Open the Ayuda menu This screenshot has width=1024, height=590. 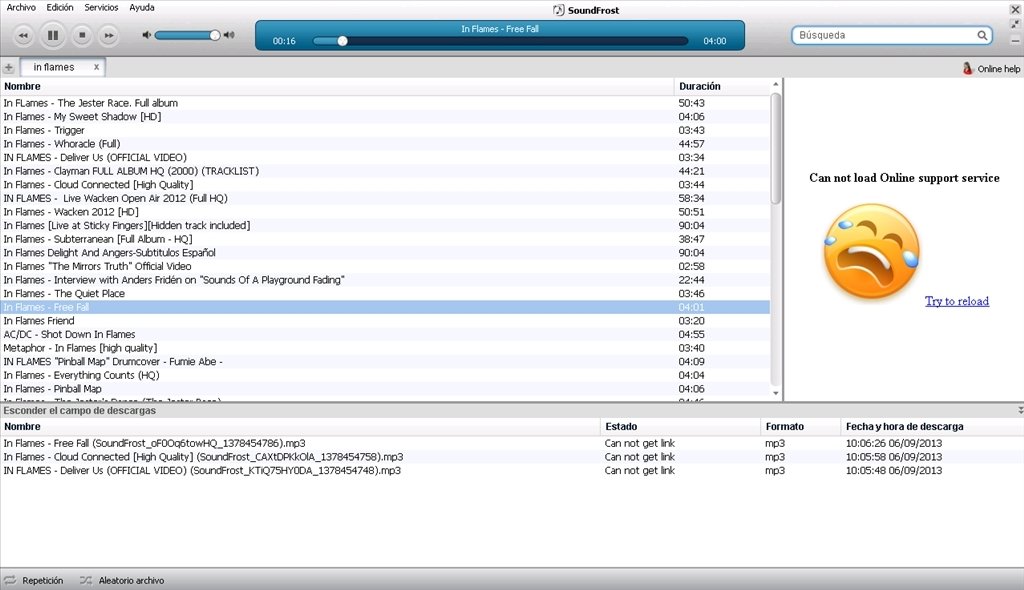tap(142, 7)
